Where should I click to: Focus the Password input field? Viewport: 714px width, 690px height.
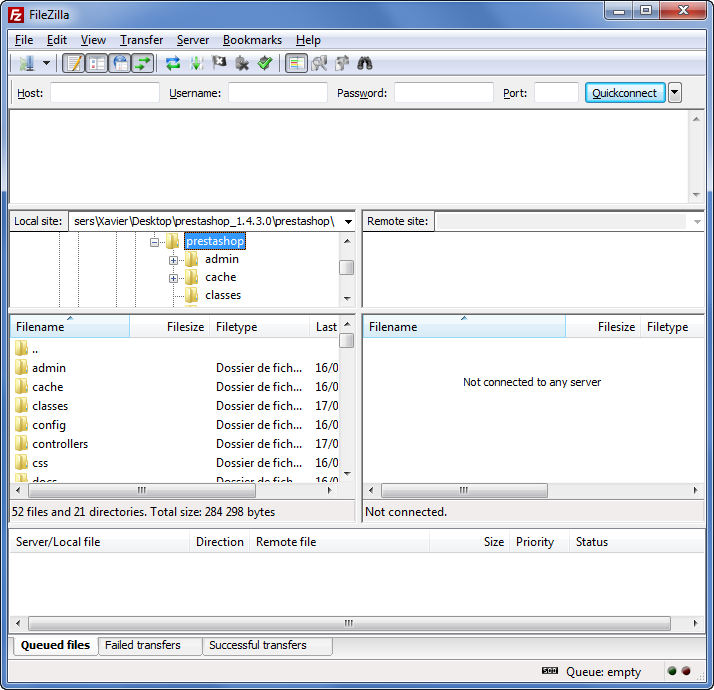[x=444, y=92]
